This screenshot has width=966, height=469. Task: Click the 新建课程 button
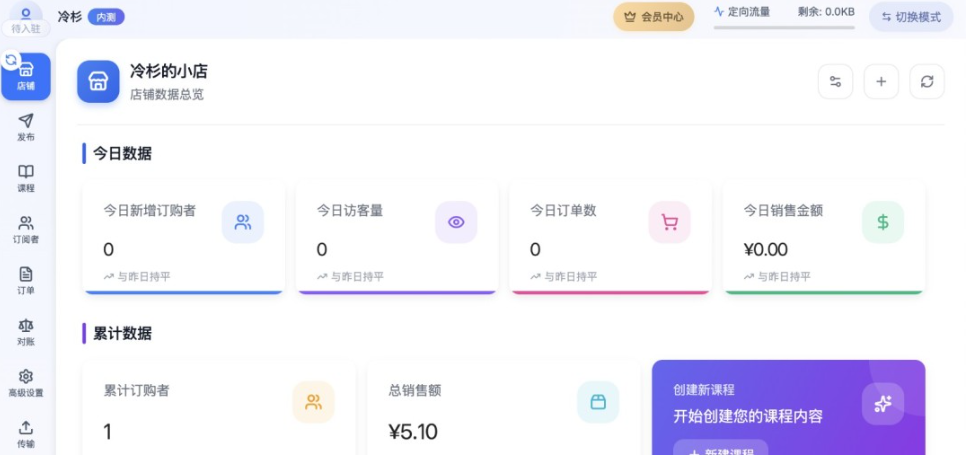(721, 447)
